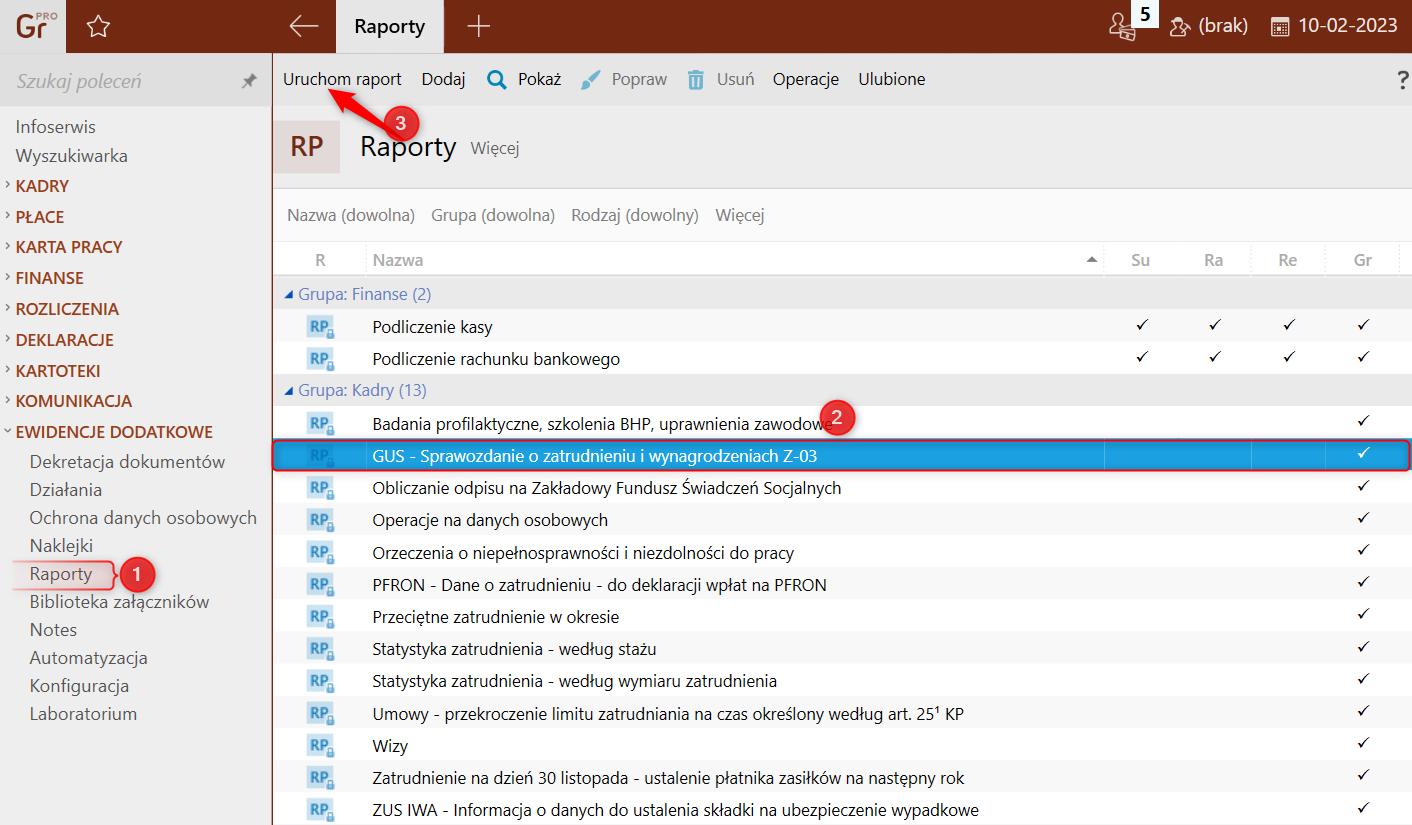The image size is (1412, 825).
Task: Click the Grupa (dowolna) filter
Action: (x=493, y=215)
